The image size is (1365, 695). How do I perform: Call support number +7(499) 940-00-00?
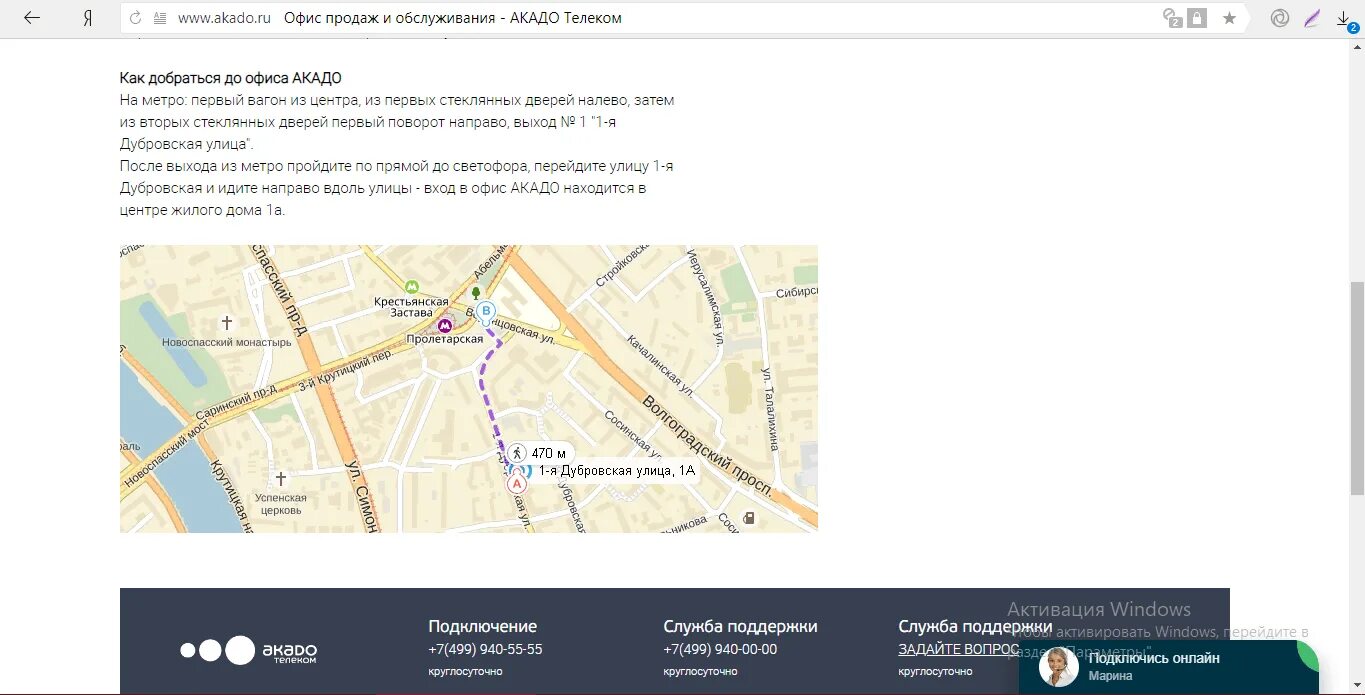[720, 649]
